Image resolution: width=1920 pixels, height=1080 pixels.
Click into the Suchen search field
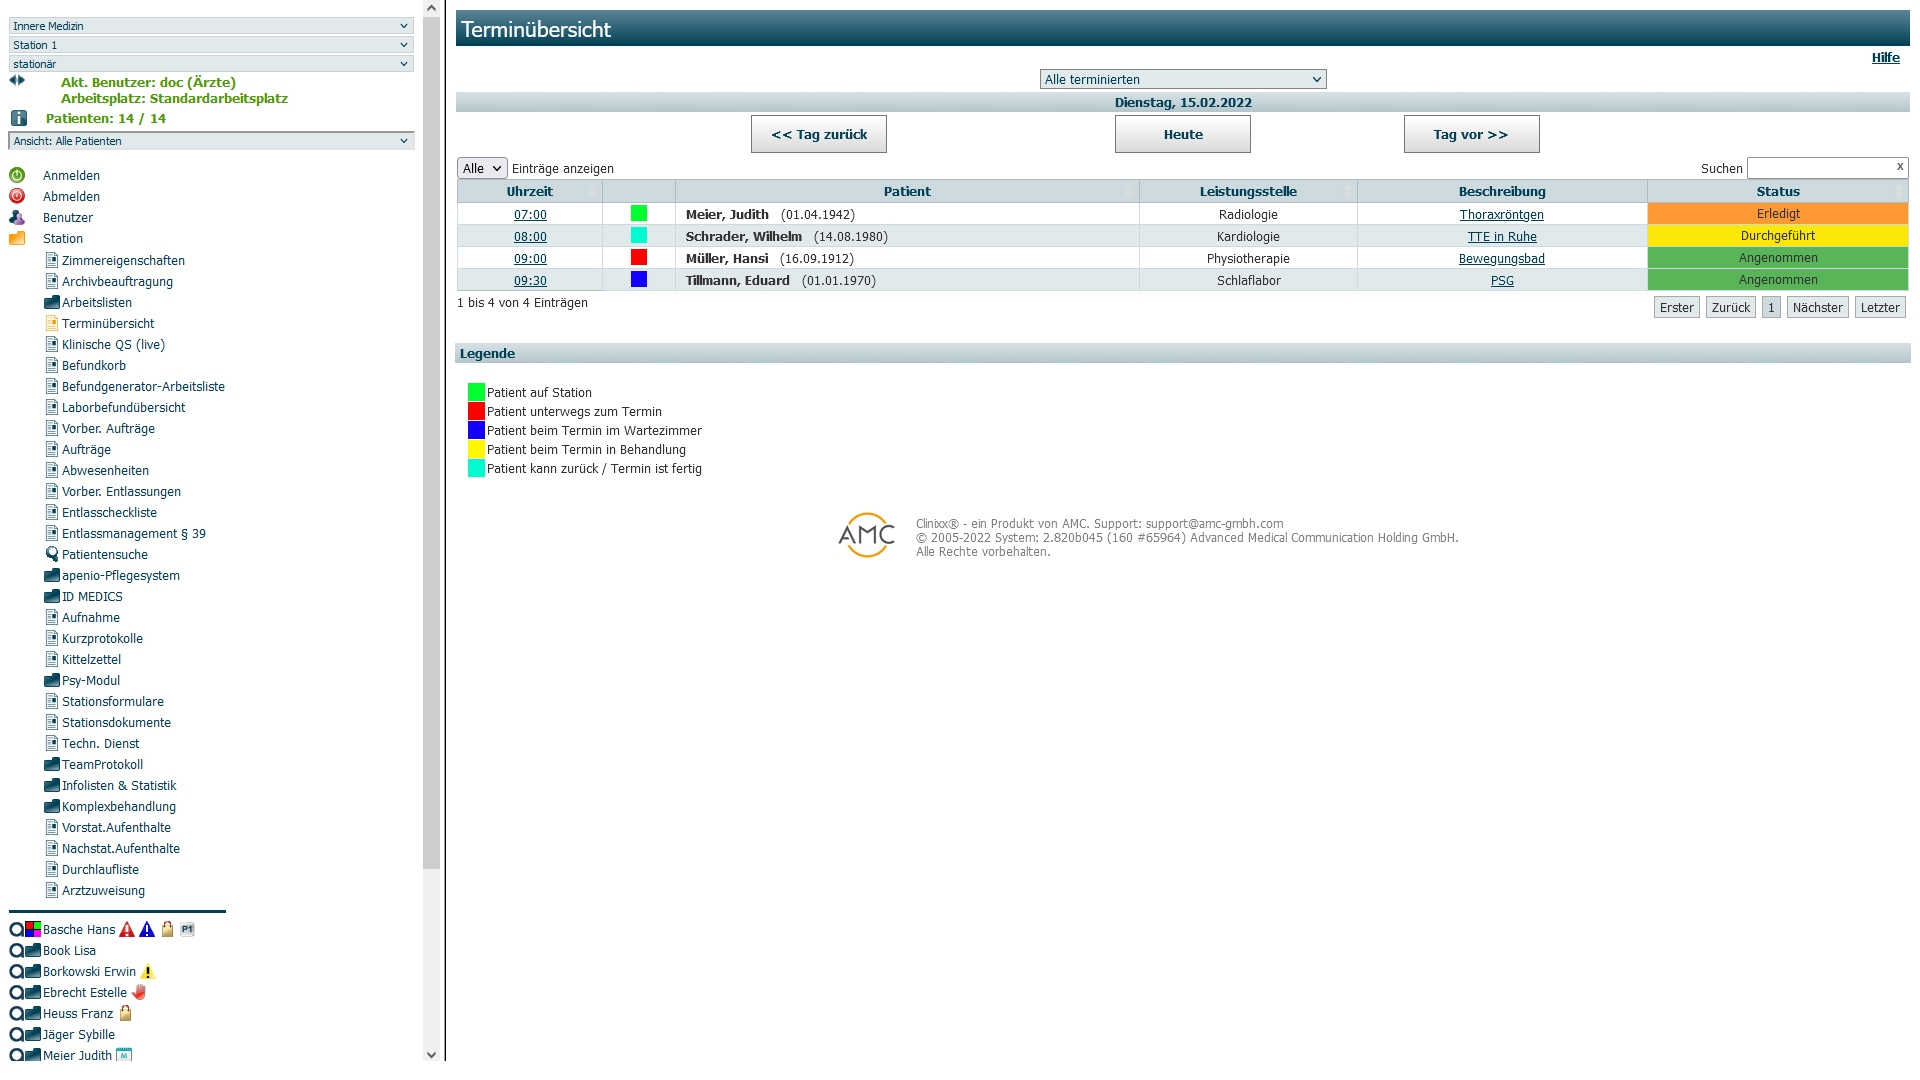click(x=1820, y=169)
